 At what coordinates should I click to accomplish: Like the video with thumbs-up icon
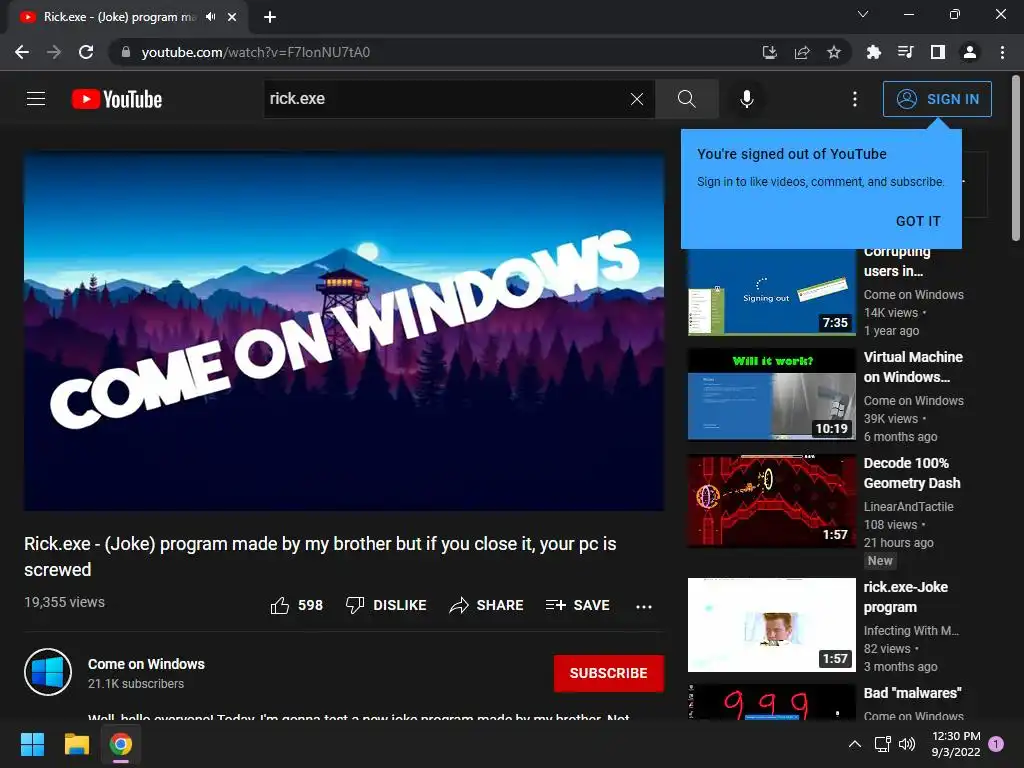280,605
